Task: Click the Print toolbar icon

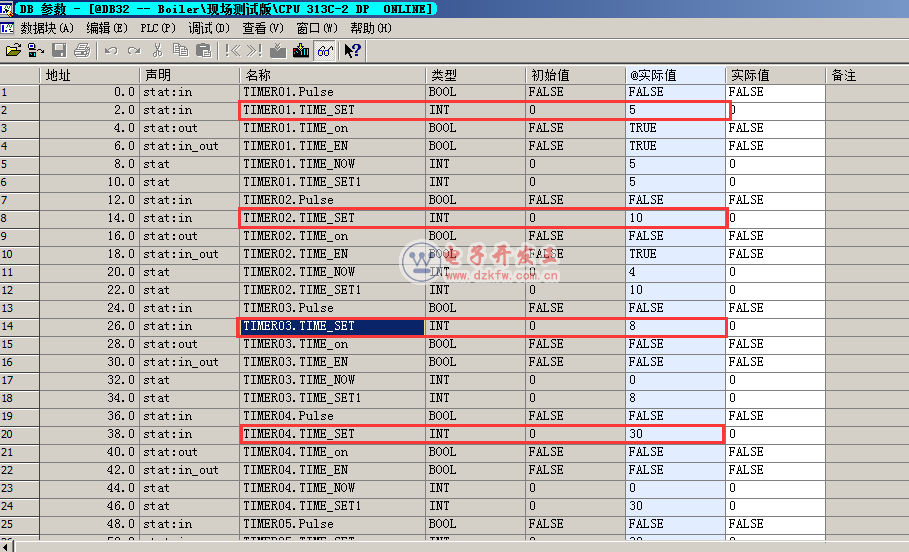Action: (82, 50)
